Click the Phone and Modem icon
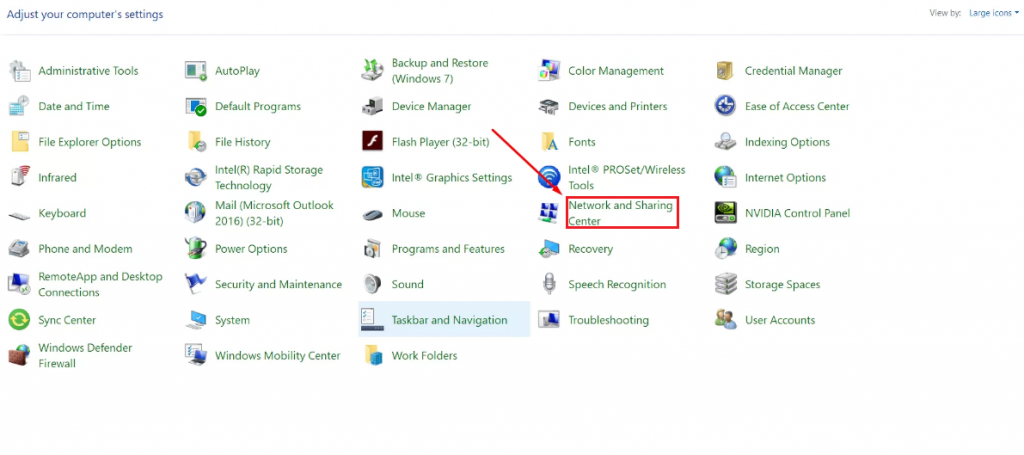 pos(20,249)
